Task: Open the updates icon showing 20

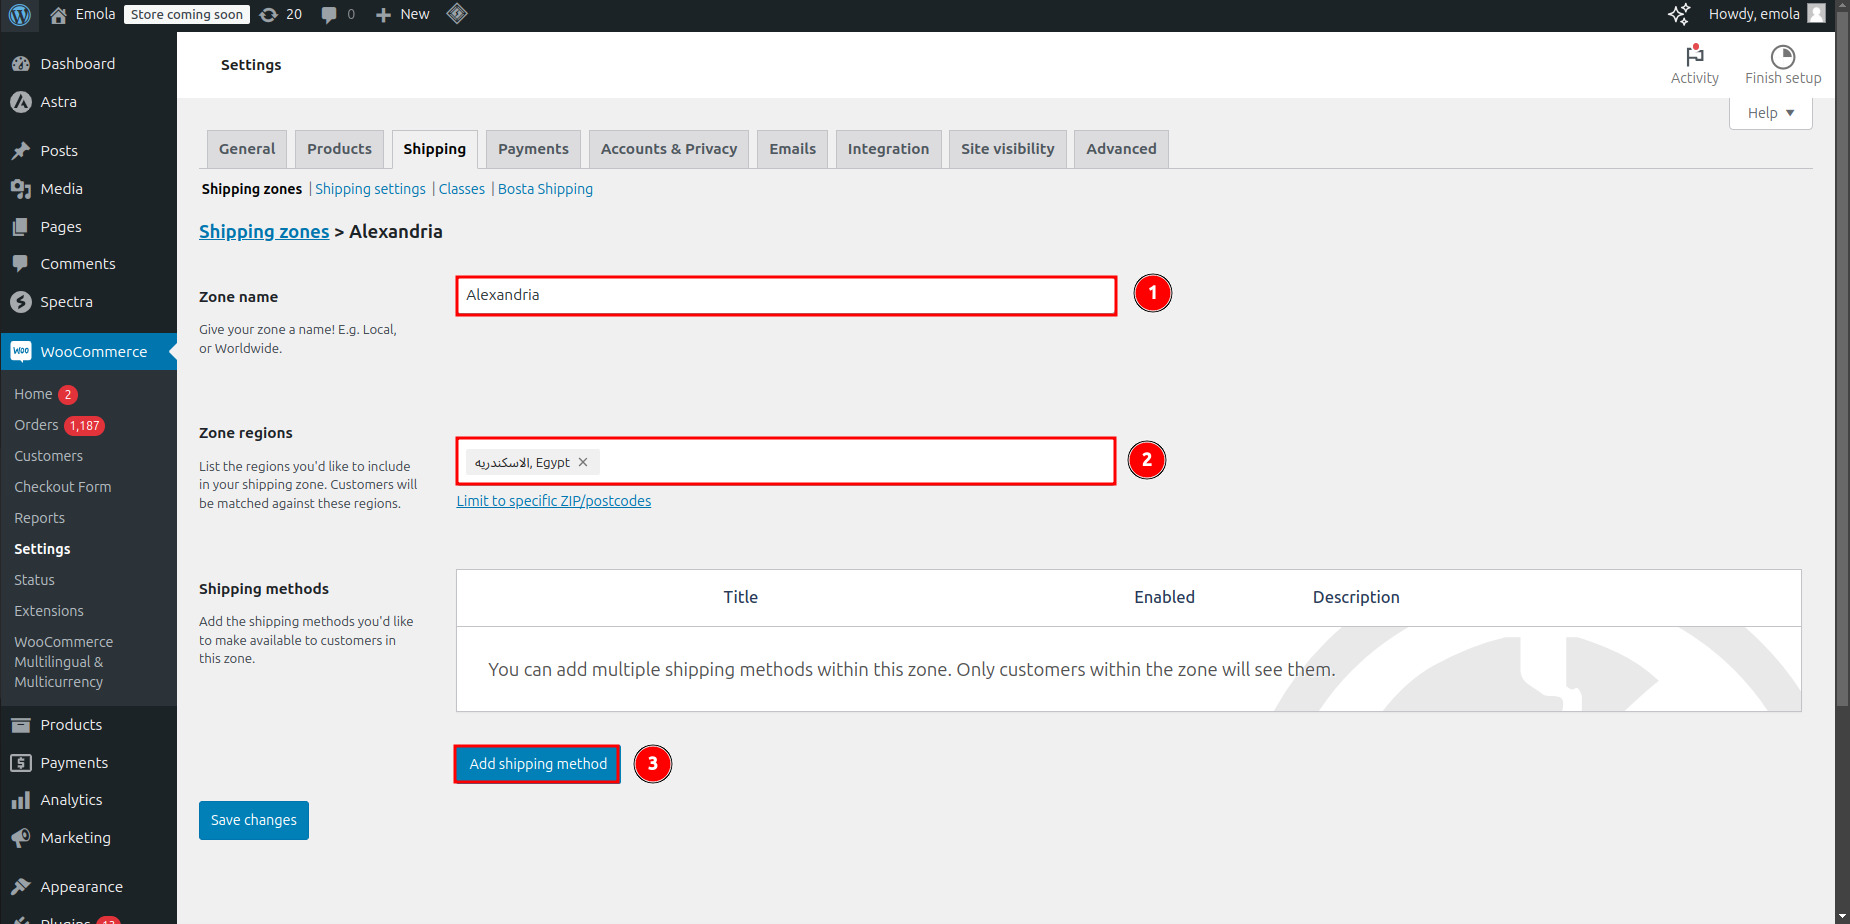Action: (x=269, y=15)
